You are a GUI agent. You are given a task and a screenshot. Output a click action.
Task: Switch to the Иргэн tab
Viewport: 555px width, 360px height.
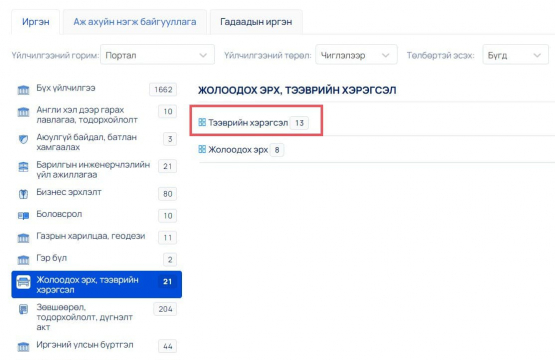(36, 22)
